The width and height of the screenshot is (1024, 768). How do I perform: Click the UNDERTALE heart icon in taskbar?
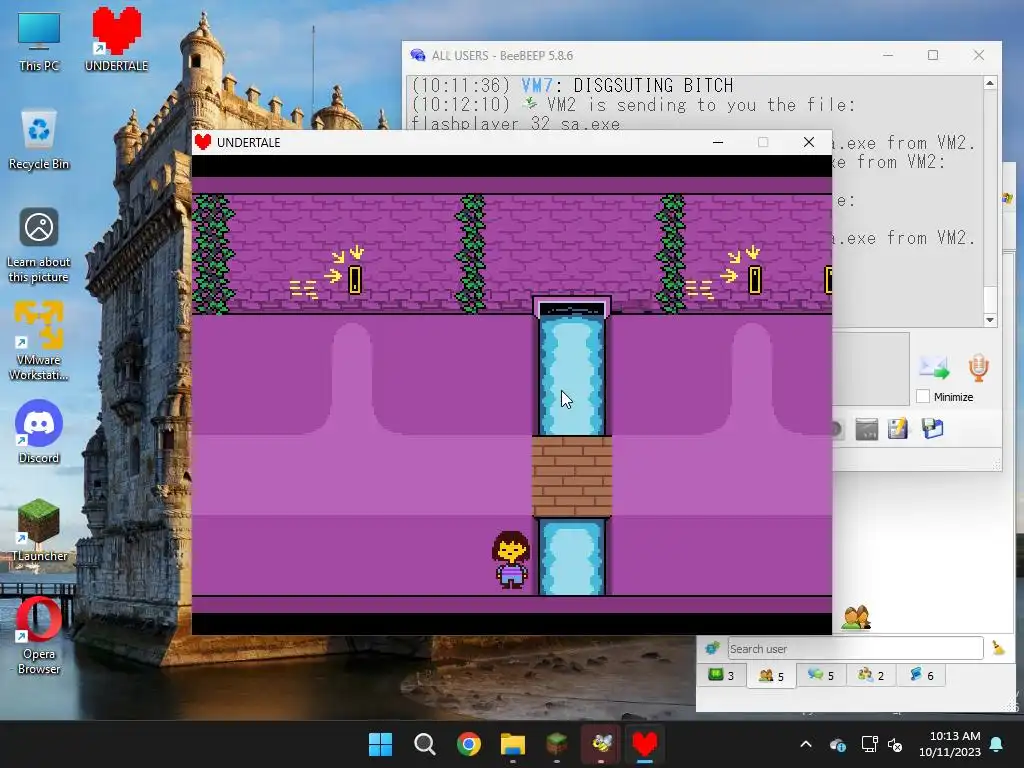(x=645, y=744)
